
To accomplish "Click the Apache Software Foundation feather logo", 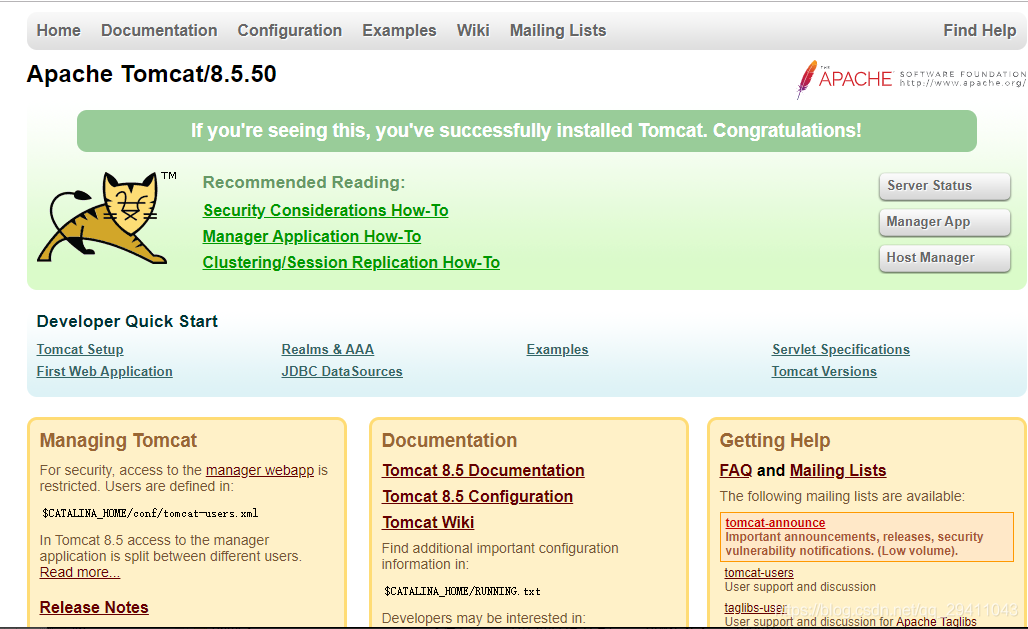I will 911,79.
